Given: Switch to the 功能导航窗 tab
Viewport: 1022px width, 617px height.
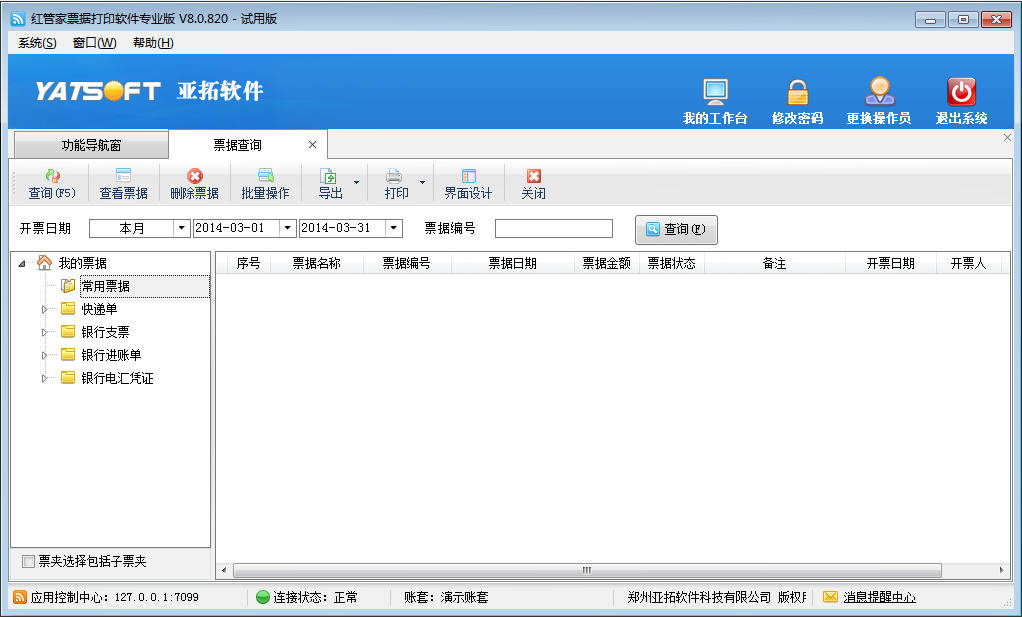Looking at the screenshot, I should pyautogui.click(x=91, y=145).
